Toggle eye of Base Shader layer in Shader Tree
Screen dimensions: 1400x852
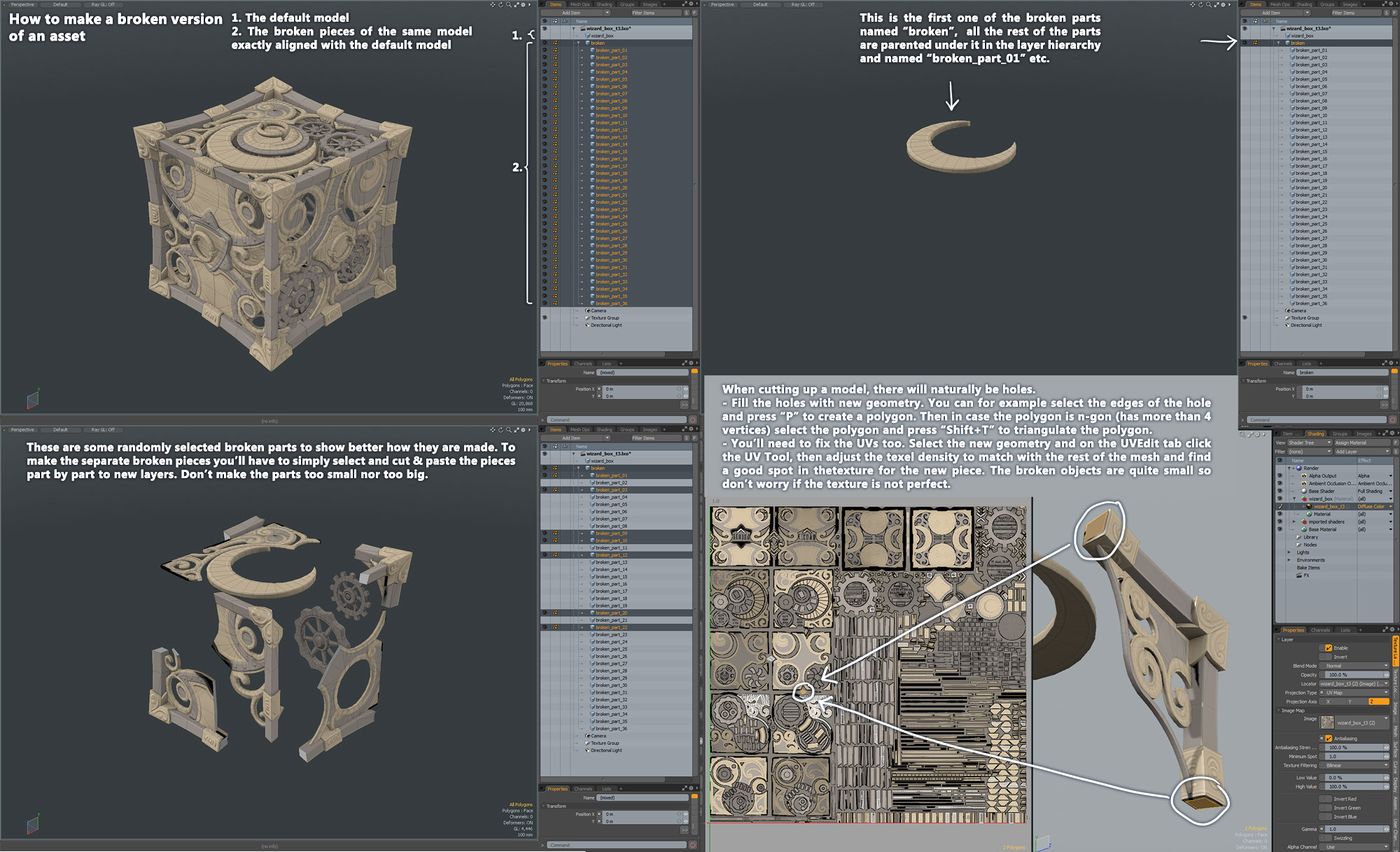(1279, 491)
